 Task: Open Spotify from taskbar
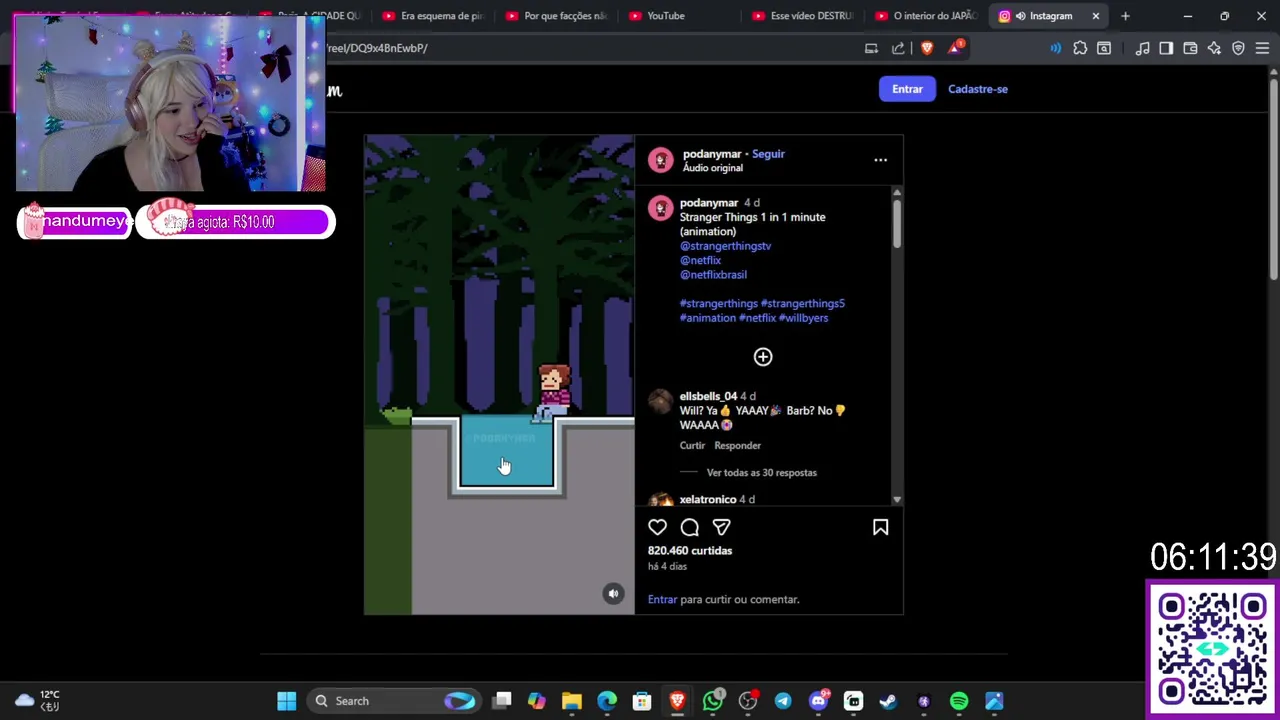(x=959, y=701)
